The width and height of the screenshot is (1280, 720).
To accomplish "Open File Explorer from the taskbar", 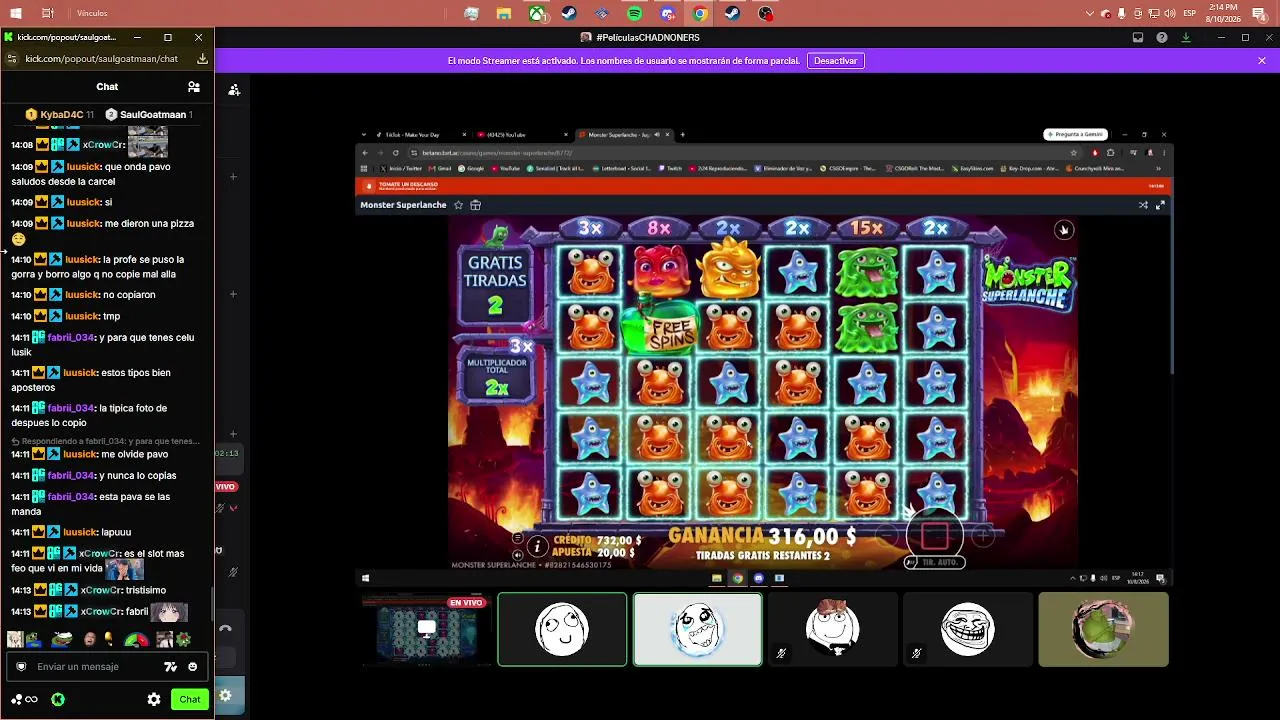I will [x=504, y=14].
